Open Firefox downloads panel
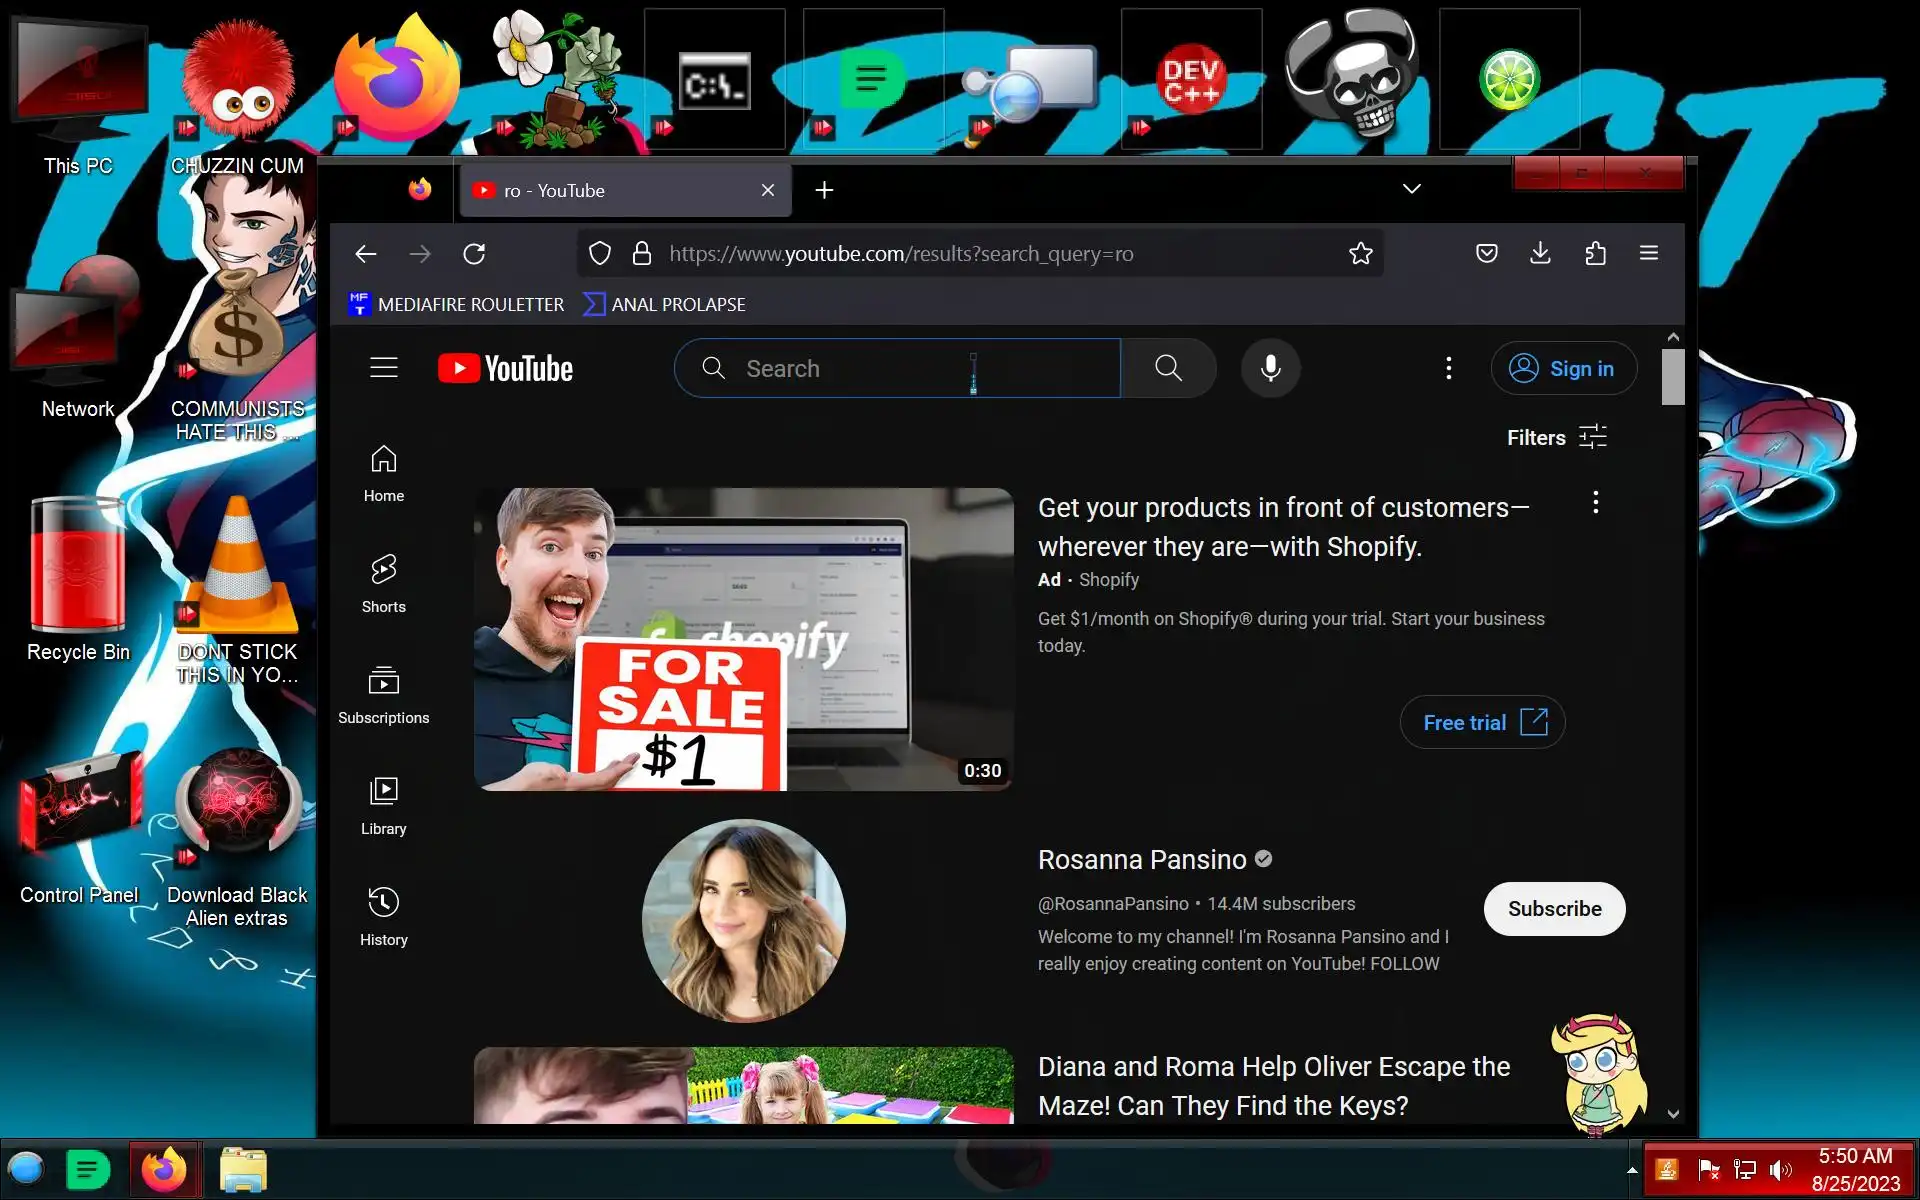 1540,254
